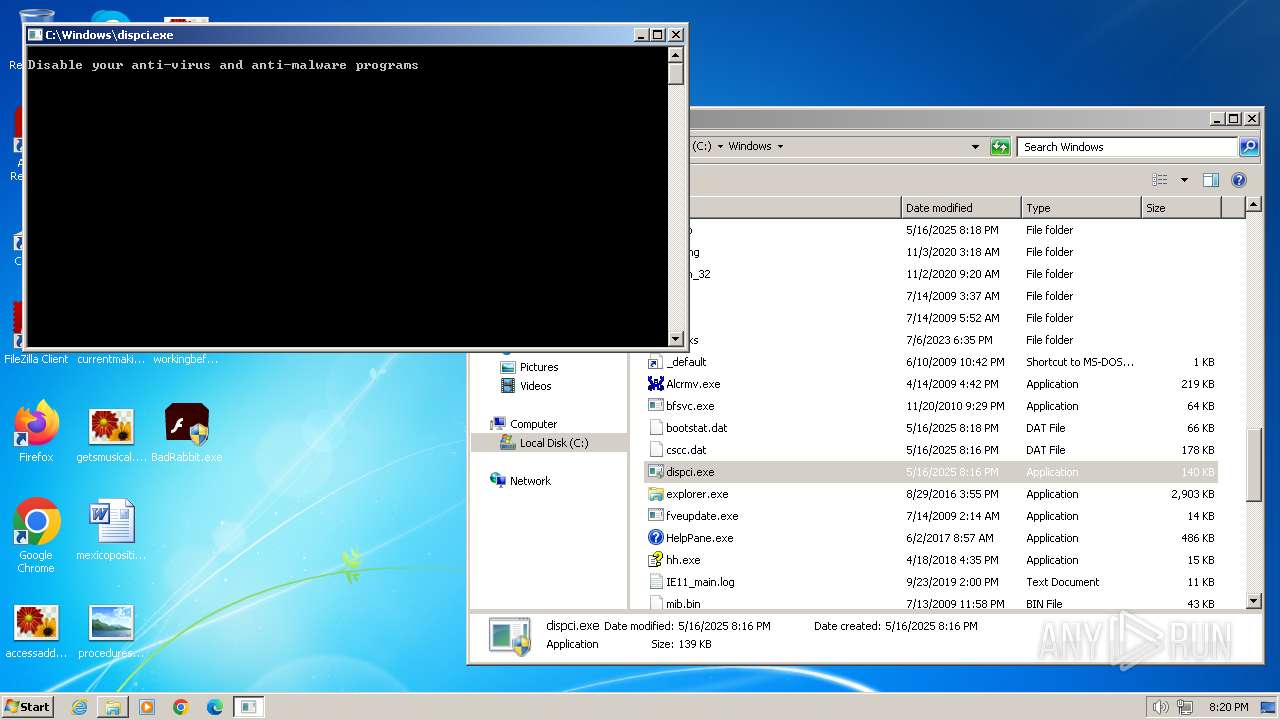Open Internet Explorer from the taskbar
The width and height of the screenshot is (1280, 720).
tap(79, 707)
